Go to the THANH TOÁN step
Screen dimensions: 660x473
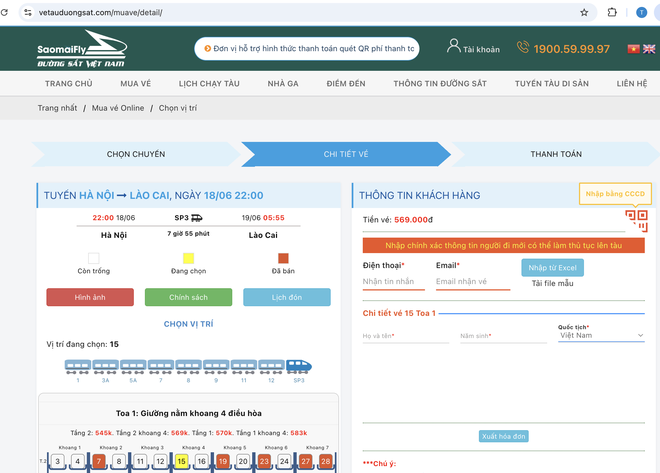click(x=556, y=154)
